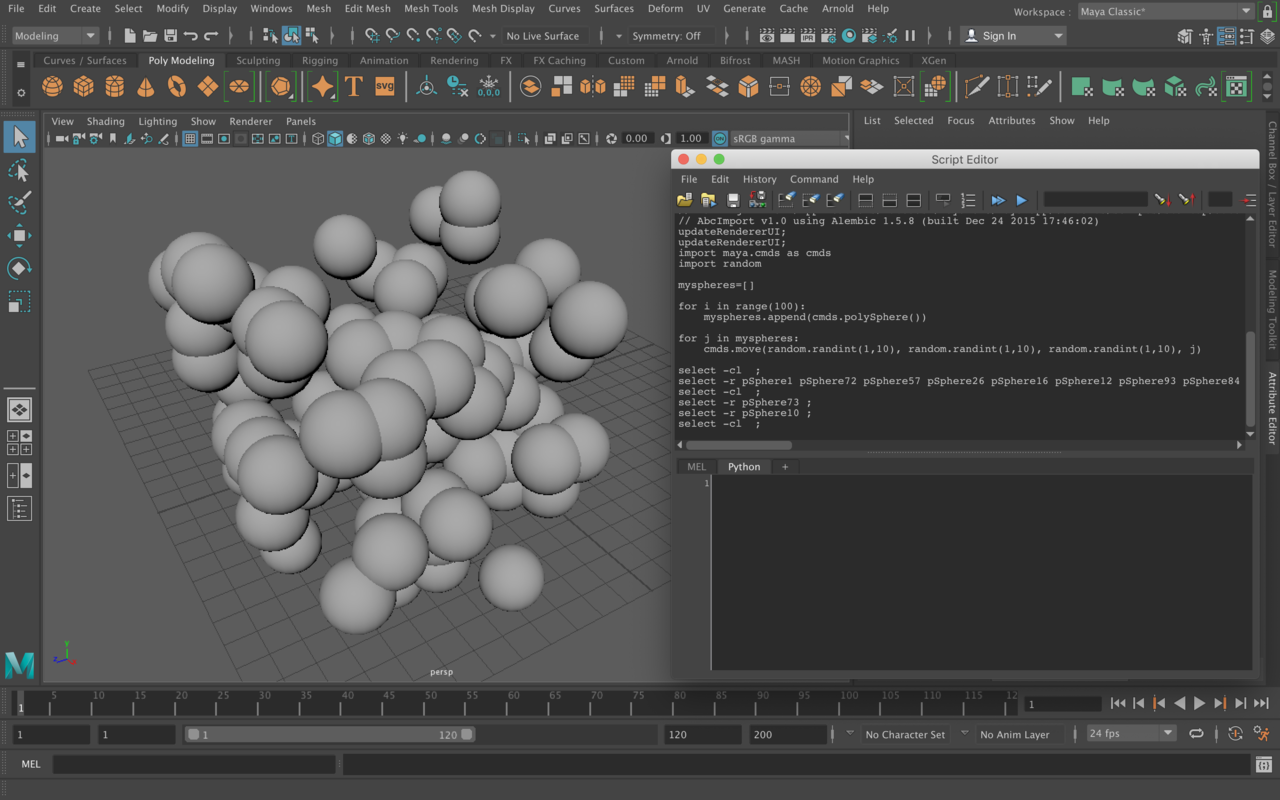Click the MEL command line input field
Viewport: 1280px width, 800px height.
(x=194, y=765)
